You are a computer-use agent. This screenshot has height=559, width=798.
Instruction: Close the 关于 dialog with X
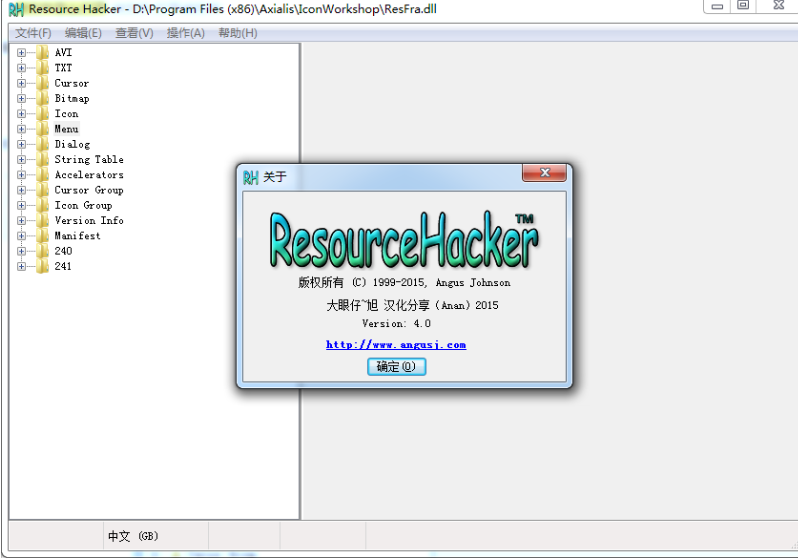[x=545, y=174]
